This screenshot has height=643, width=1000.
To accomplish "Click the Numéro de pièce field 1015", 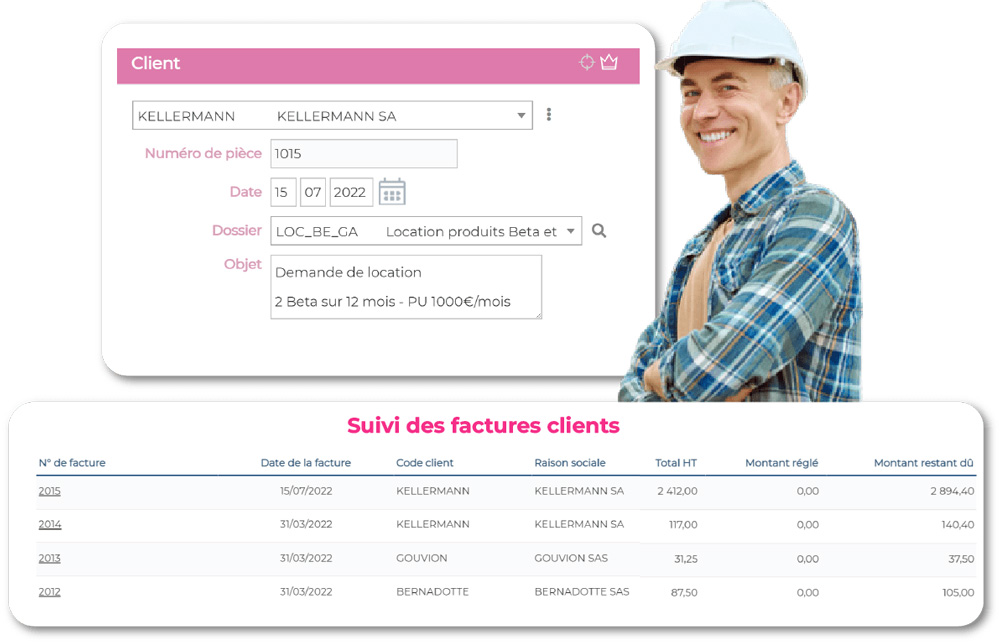I will 364,154.
